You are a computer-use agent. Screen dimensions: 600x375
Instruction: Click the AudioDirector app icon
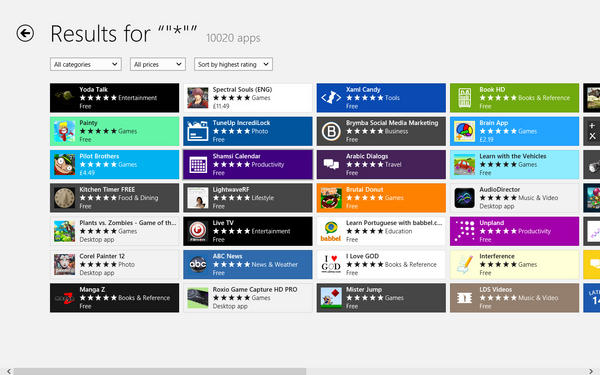click(465, 198)
